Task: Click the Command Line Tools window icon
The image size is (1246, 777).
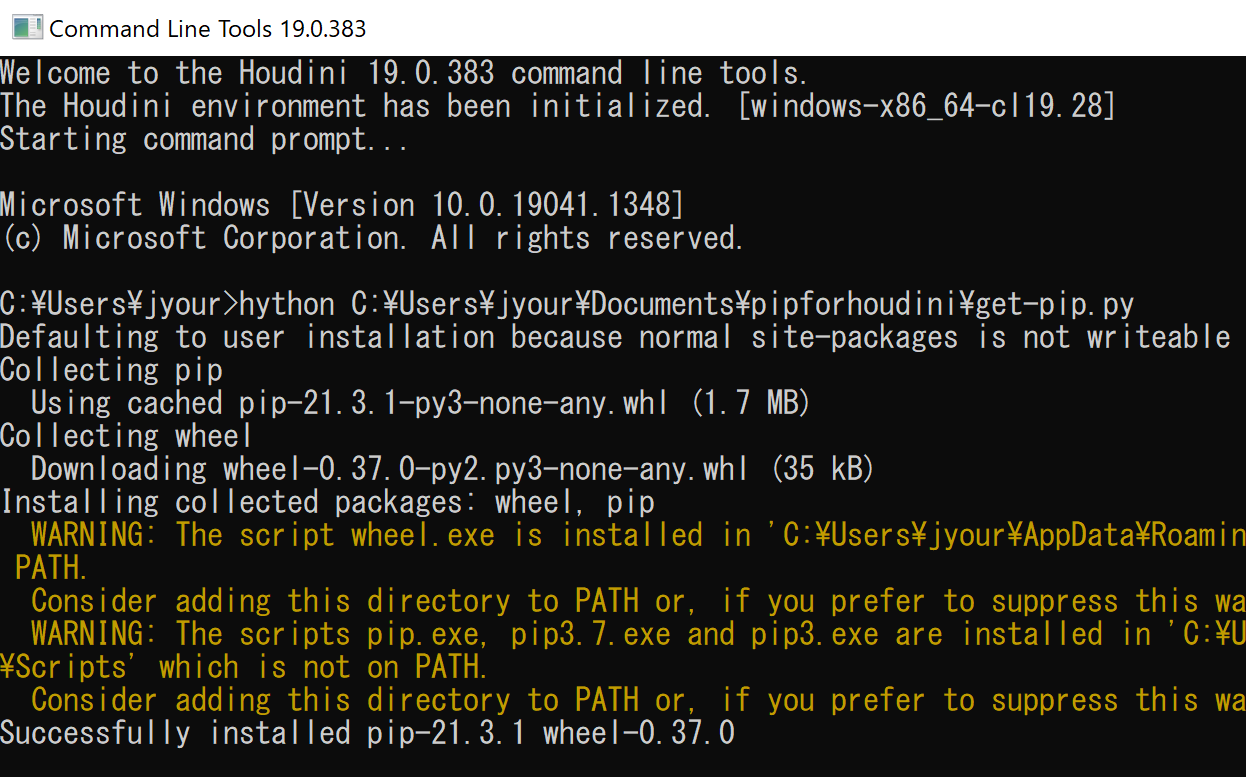Action: pyautogui.click(x=27, y=28)
